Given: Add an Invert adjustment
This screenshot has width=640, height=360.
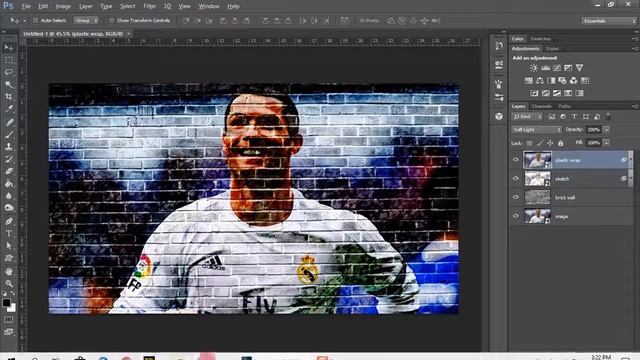Looking at the screenshot, I should pos(534,93).
